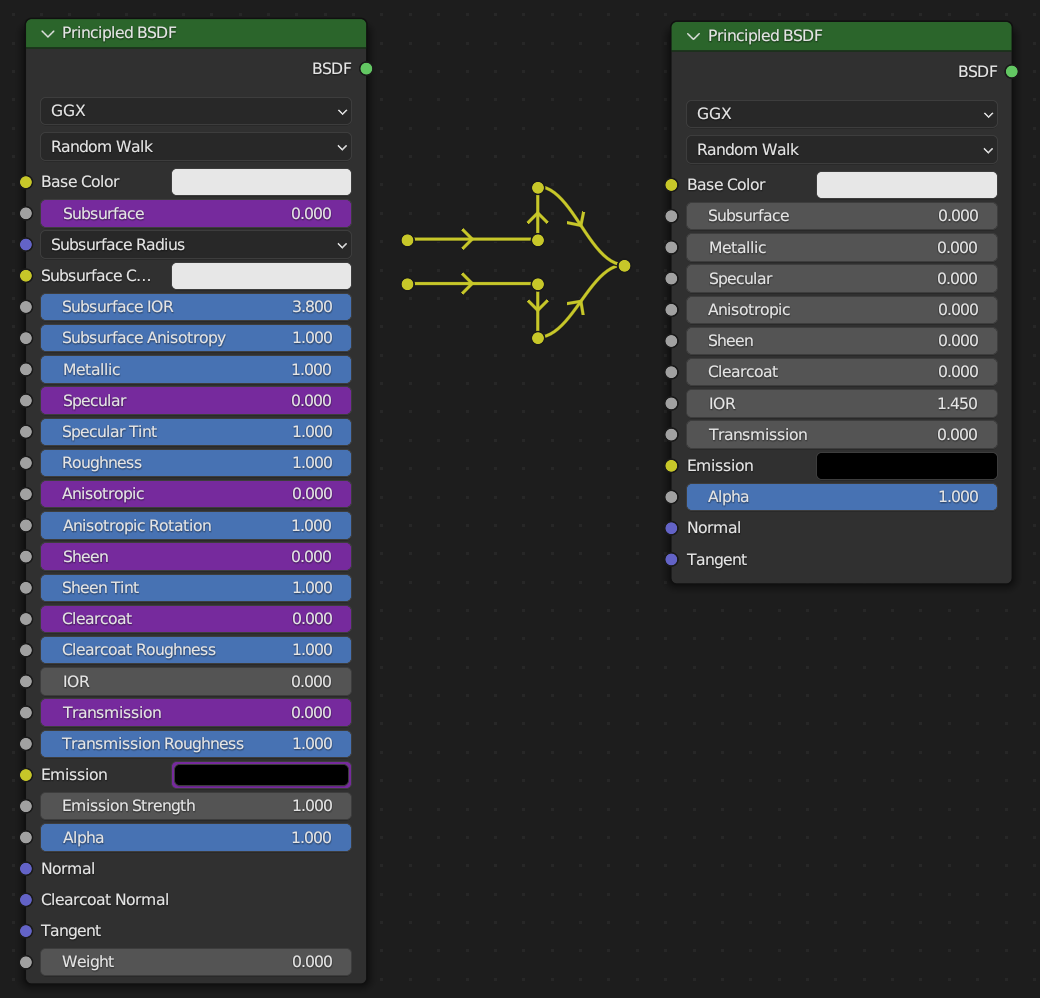Click Alpha input socket on right node
The image size is (1040, 998).
[671, 497]
